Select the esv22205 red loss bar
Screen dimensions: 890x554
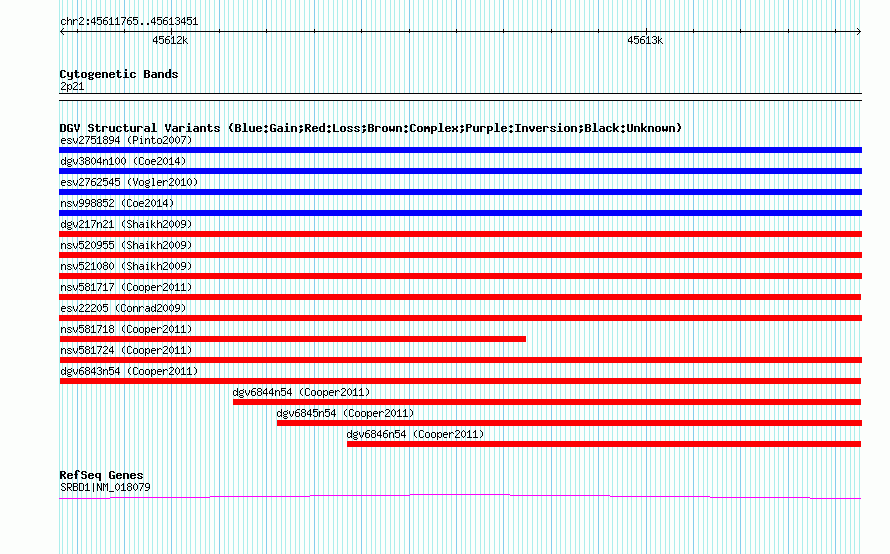(x=460, y=318)
